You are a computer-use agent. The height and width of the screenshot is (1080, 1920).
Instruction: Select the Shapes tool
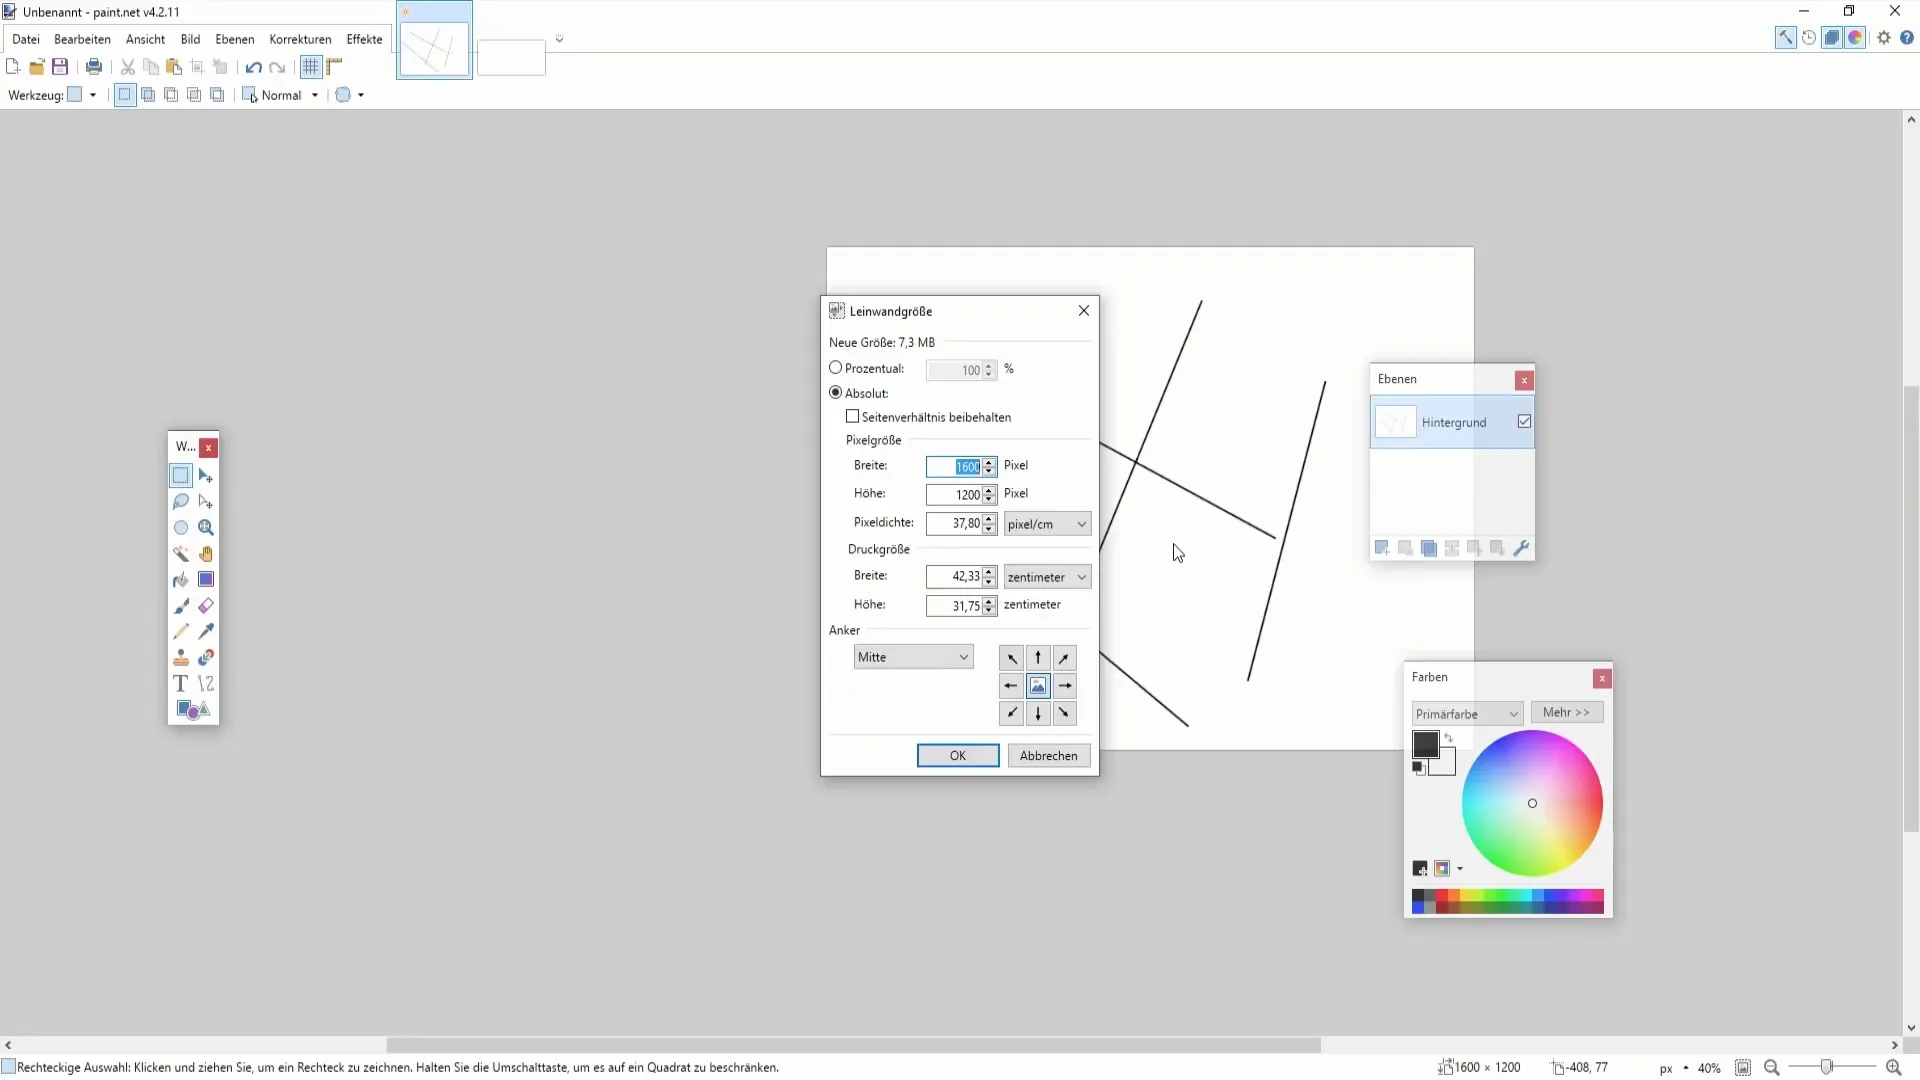click(193, 710)
